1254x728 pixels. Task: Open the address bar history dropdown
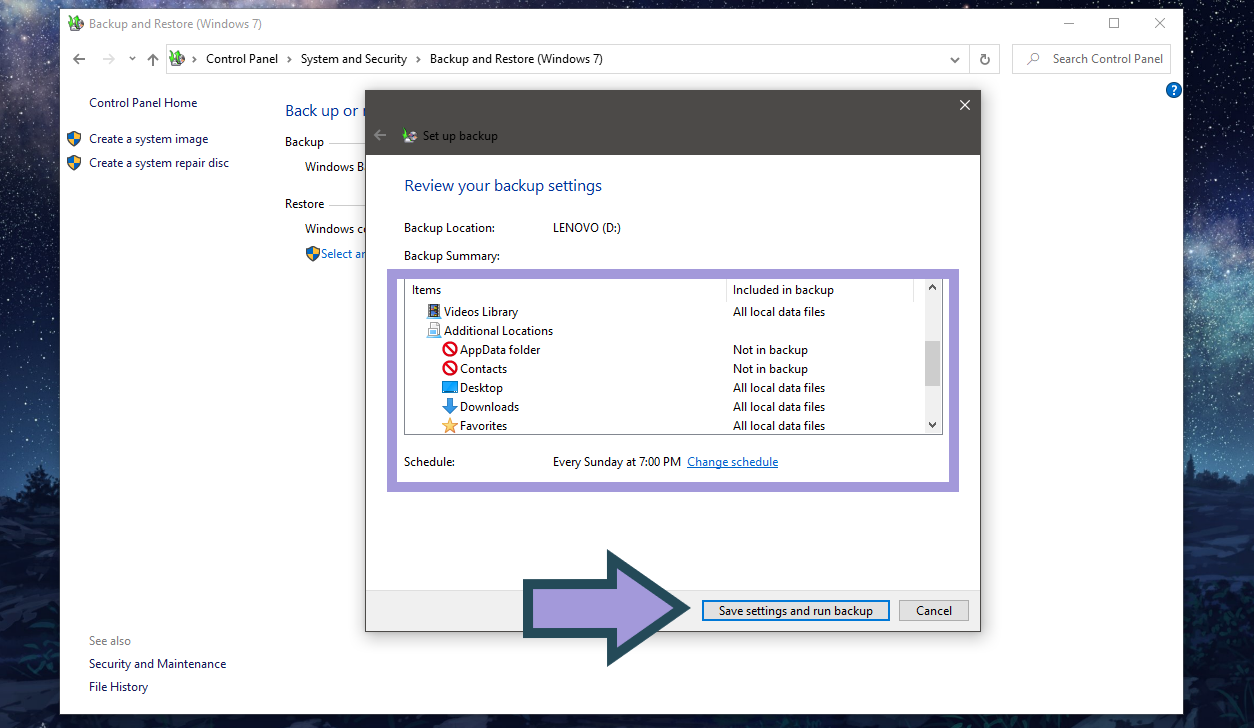pos(955,59)
